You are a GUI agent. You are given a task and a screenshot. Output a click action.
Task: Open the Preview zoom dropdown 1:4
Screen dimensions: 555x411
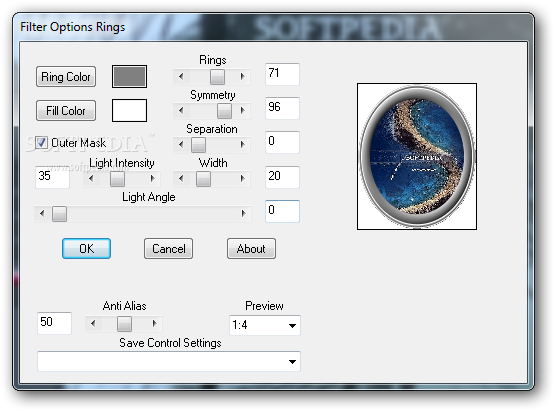(265, 325)
